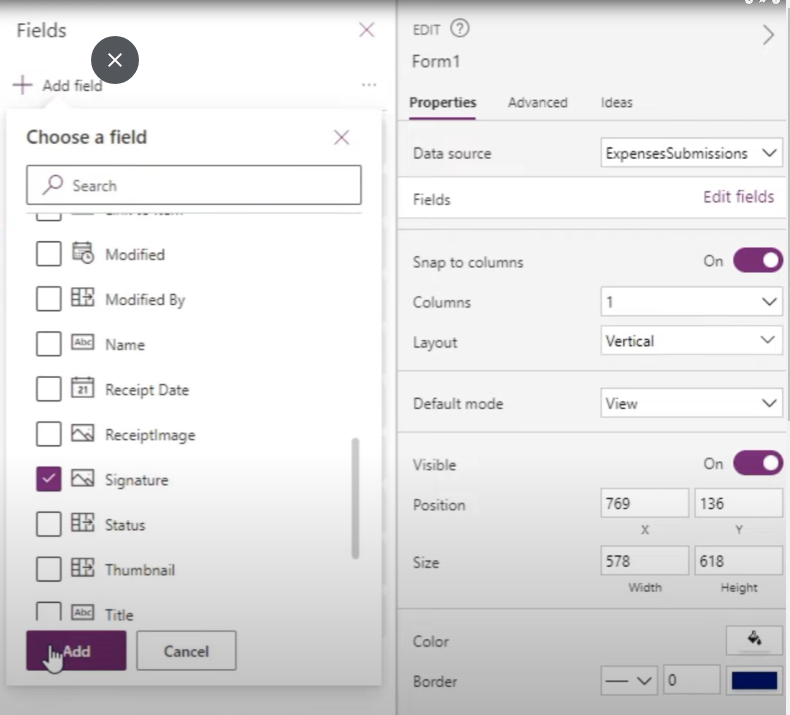Click the Border thickness input field

coord(691,680)
